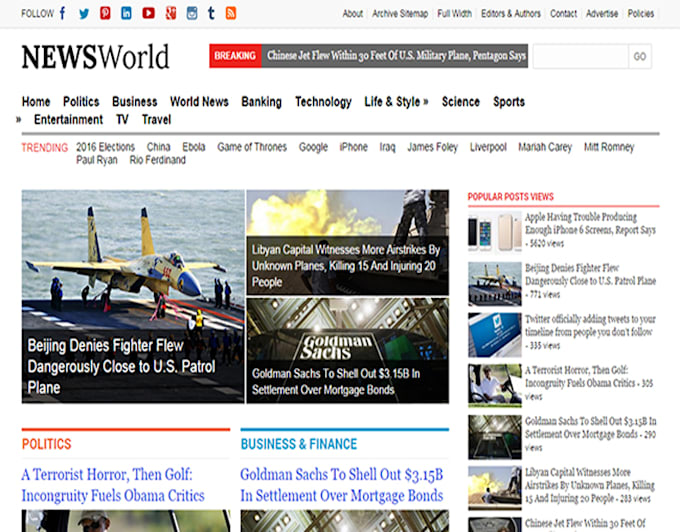Open the LinkedIn follow icon
680x532 pixels.
tap(126, 13)
